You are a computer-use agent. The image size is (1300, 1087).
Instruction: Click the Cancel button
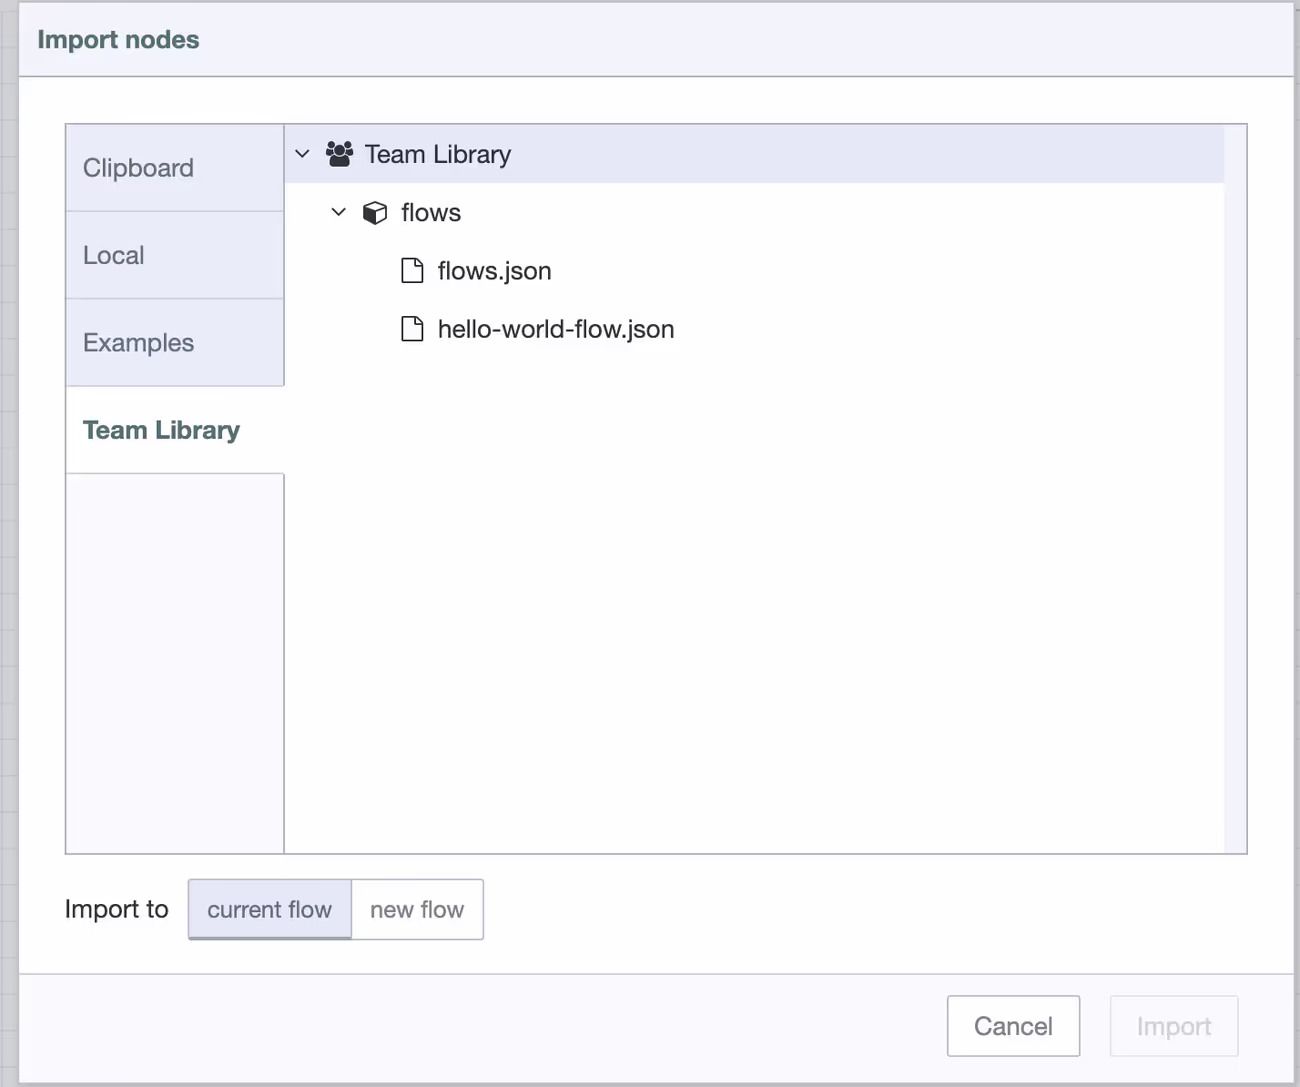[1013, 1026]
